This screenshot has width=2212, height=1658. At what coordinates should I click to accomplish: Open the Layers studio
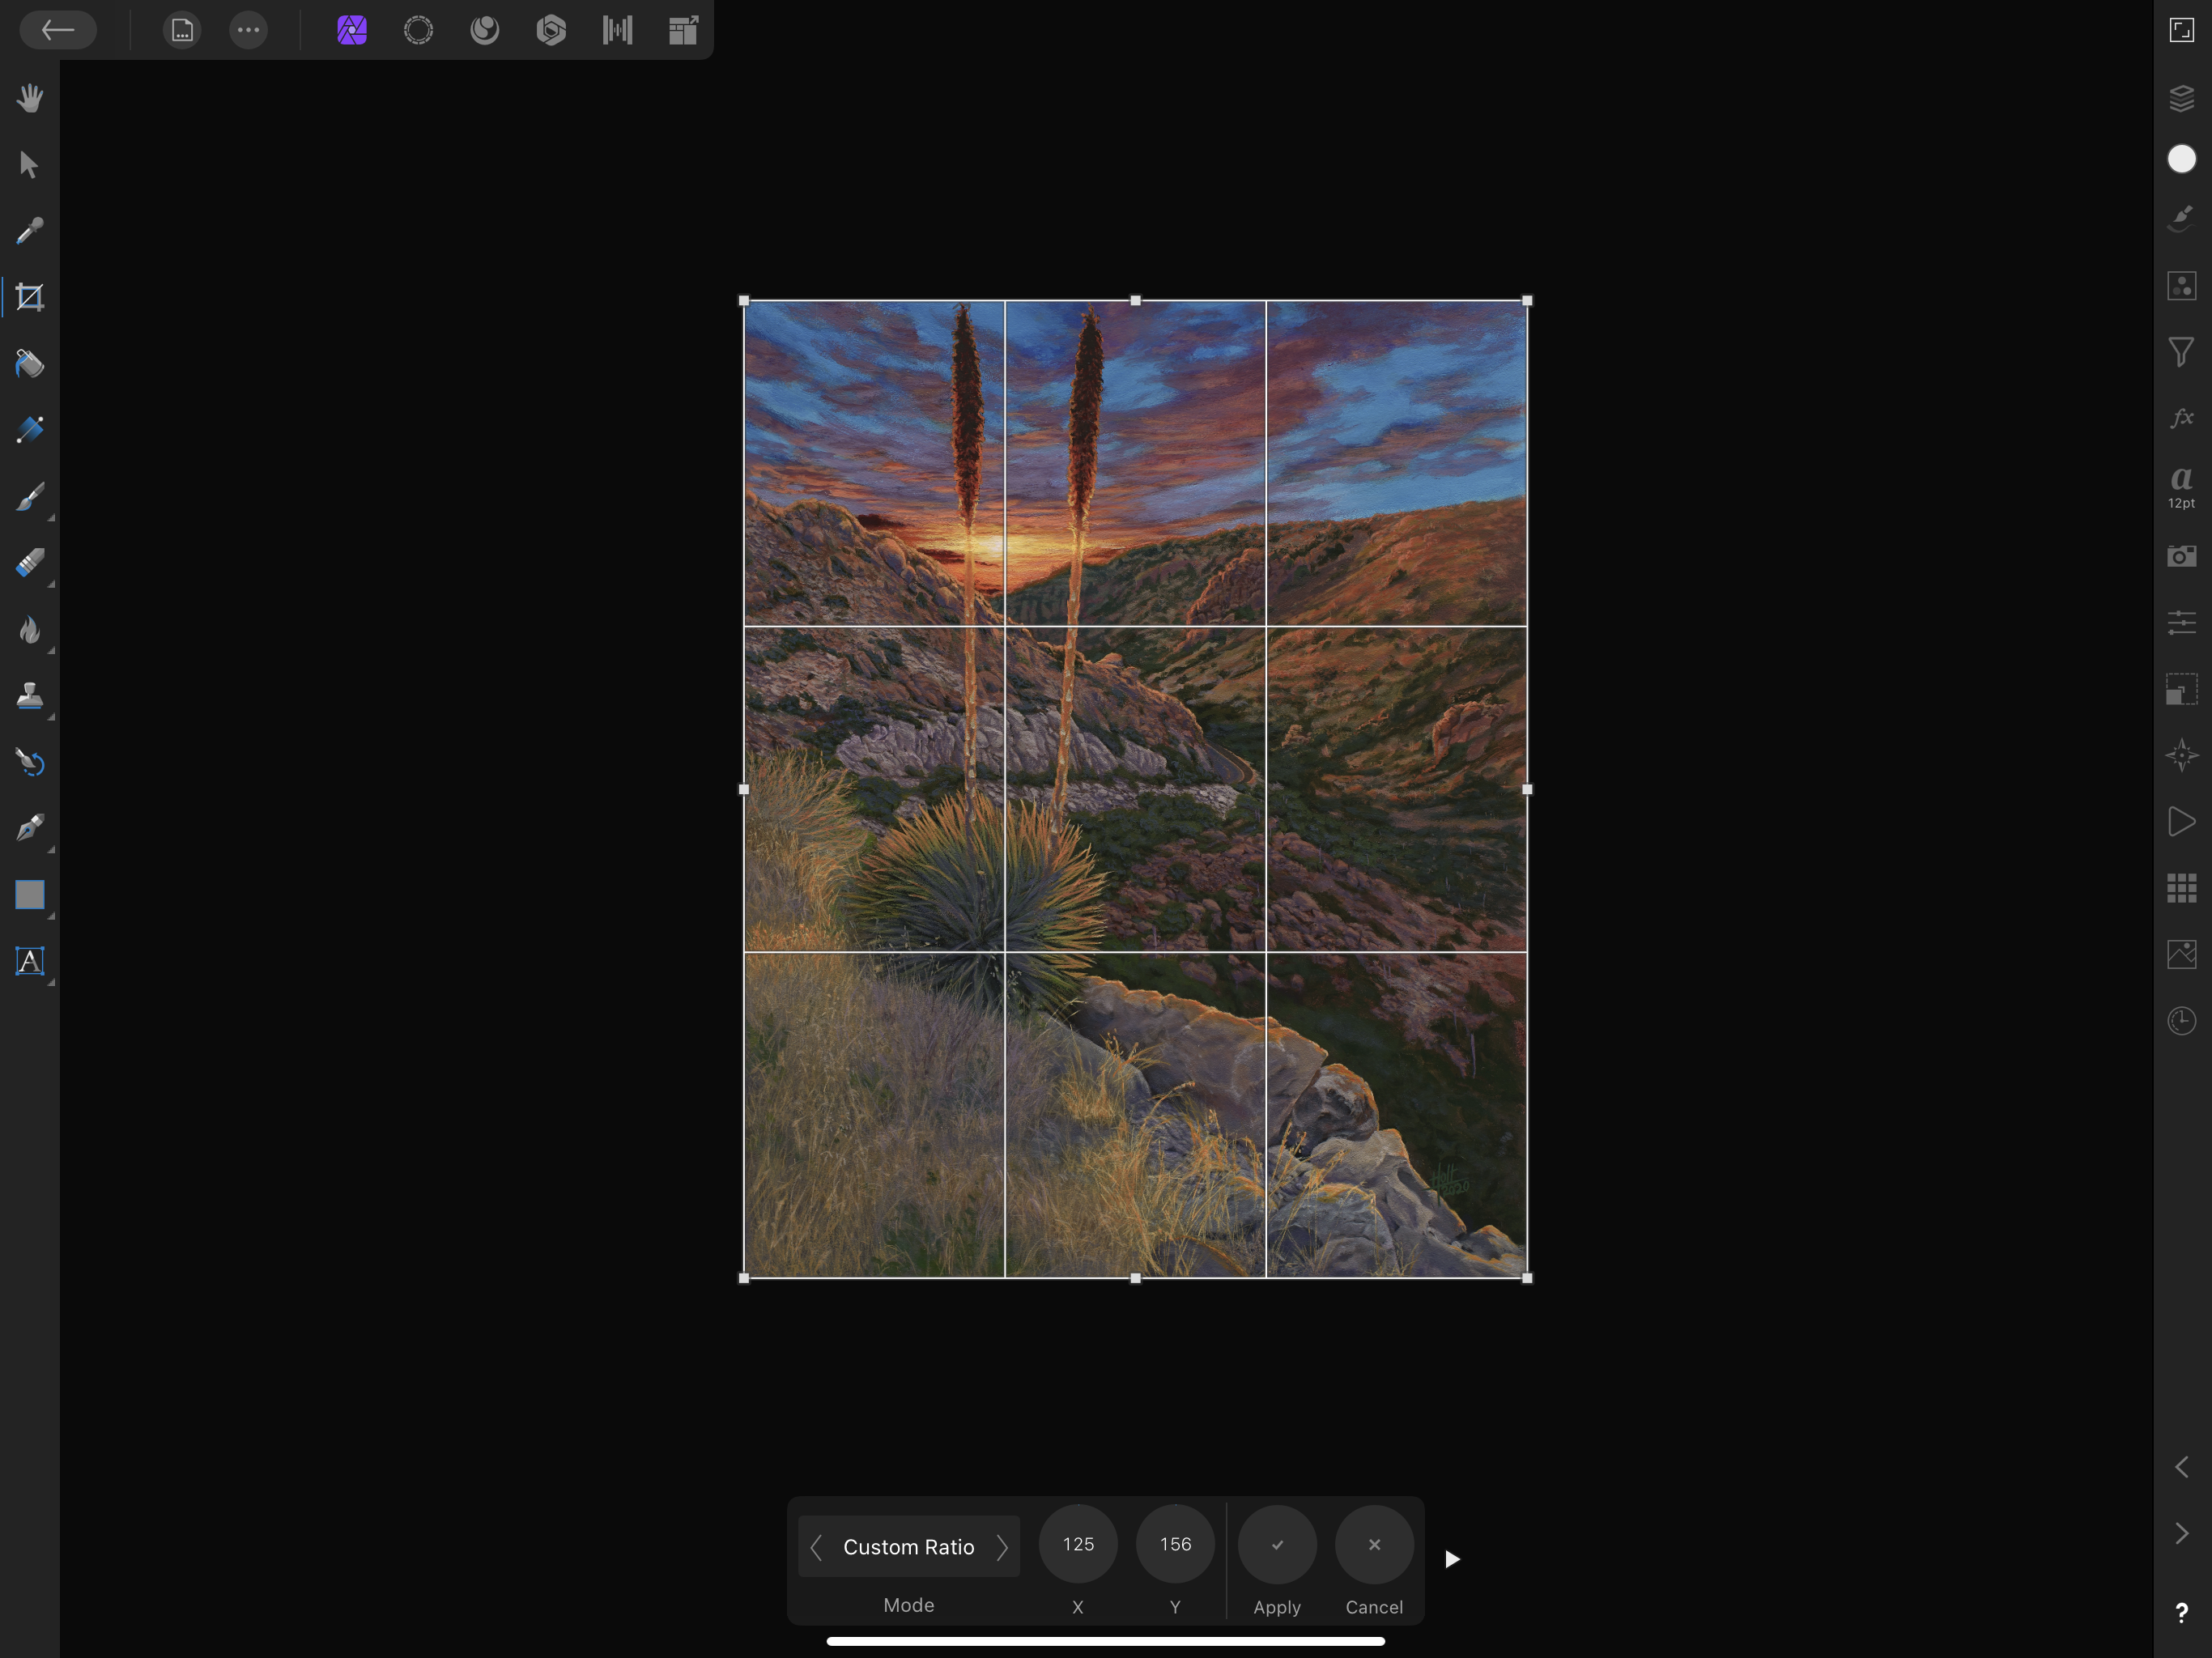pyautogui.click(x=2181, y=99)
